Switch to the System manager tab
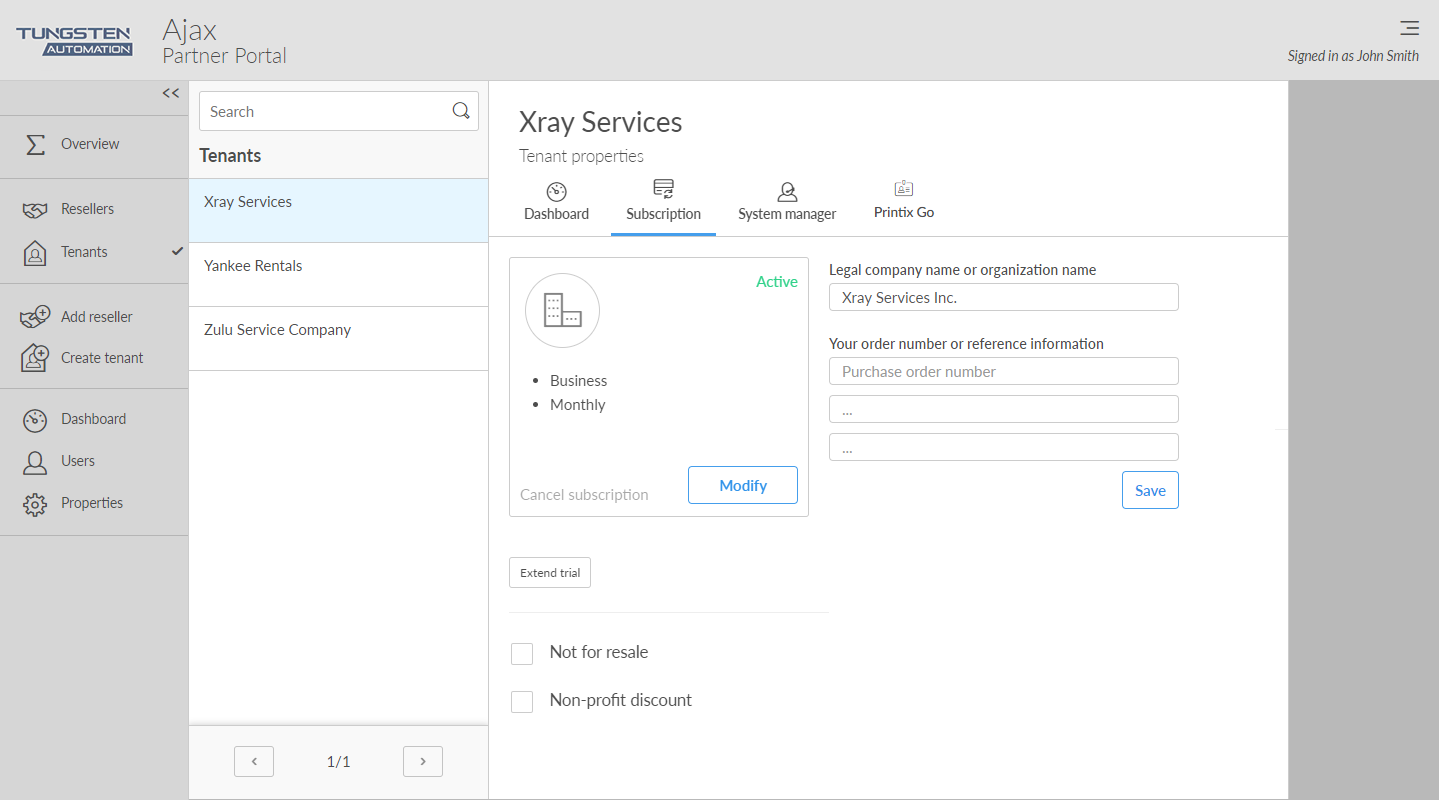1439x800 pixels. click(787, 202)
